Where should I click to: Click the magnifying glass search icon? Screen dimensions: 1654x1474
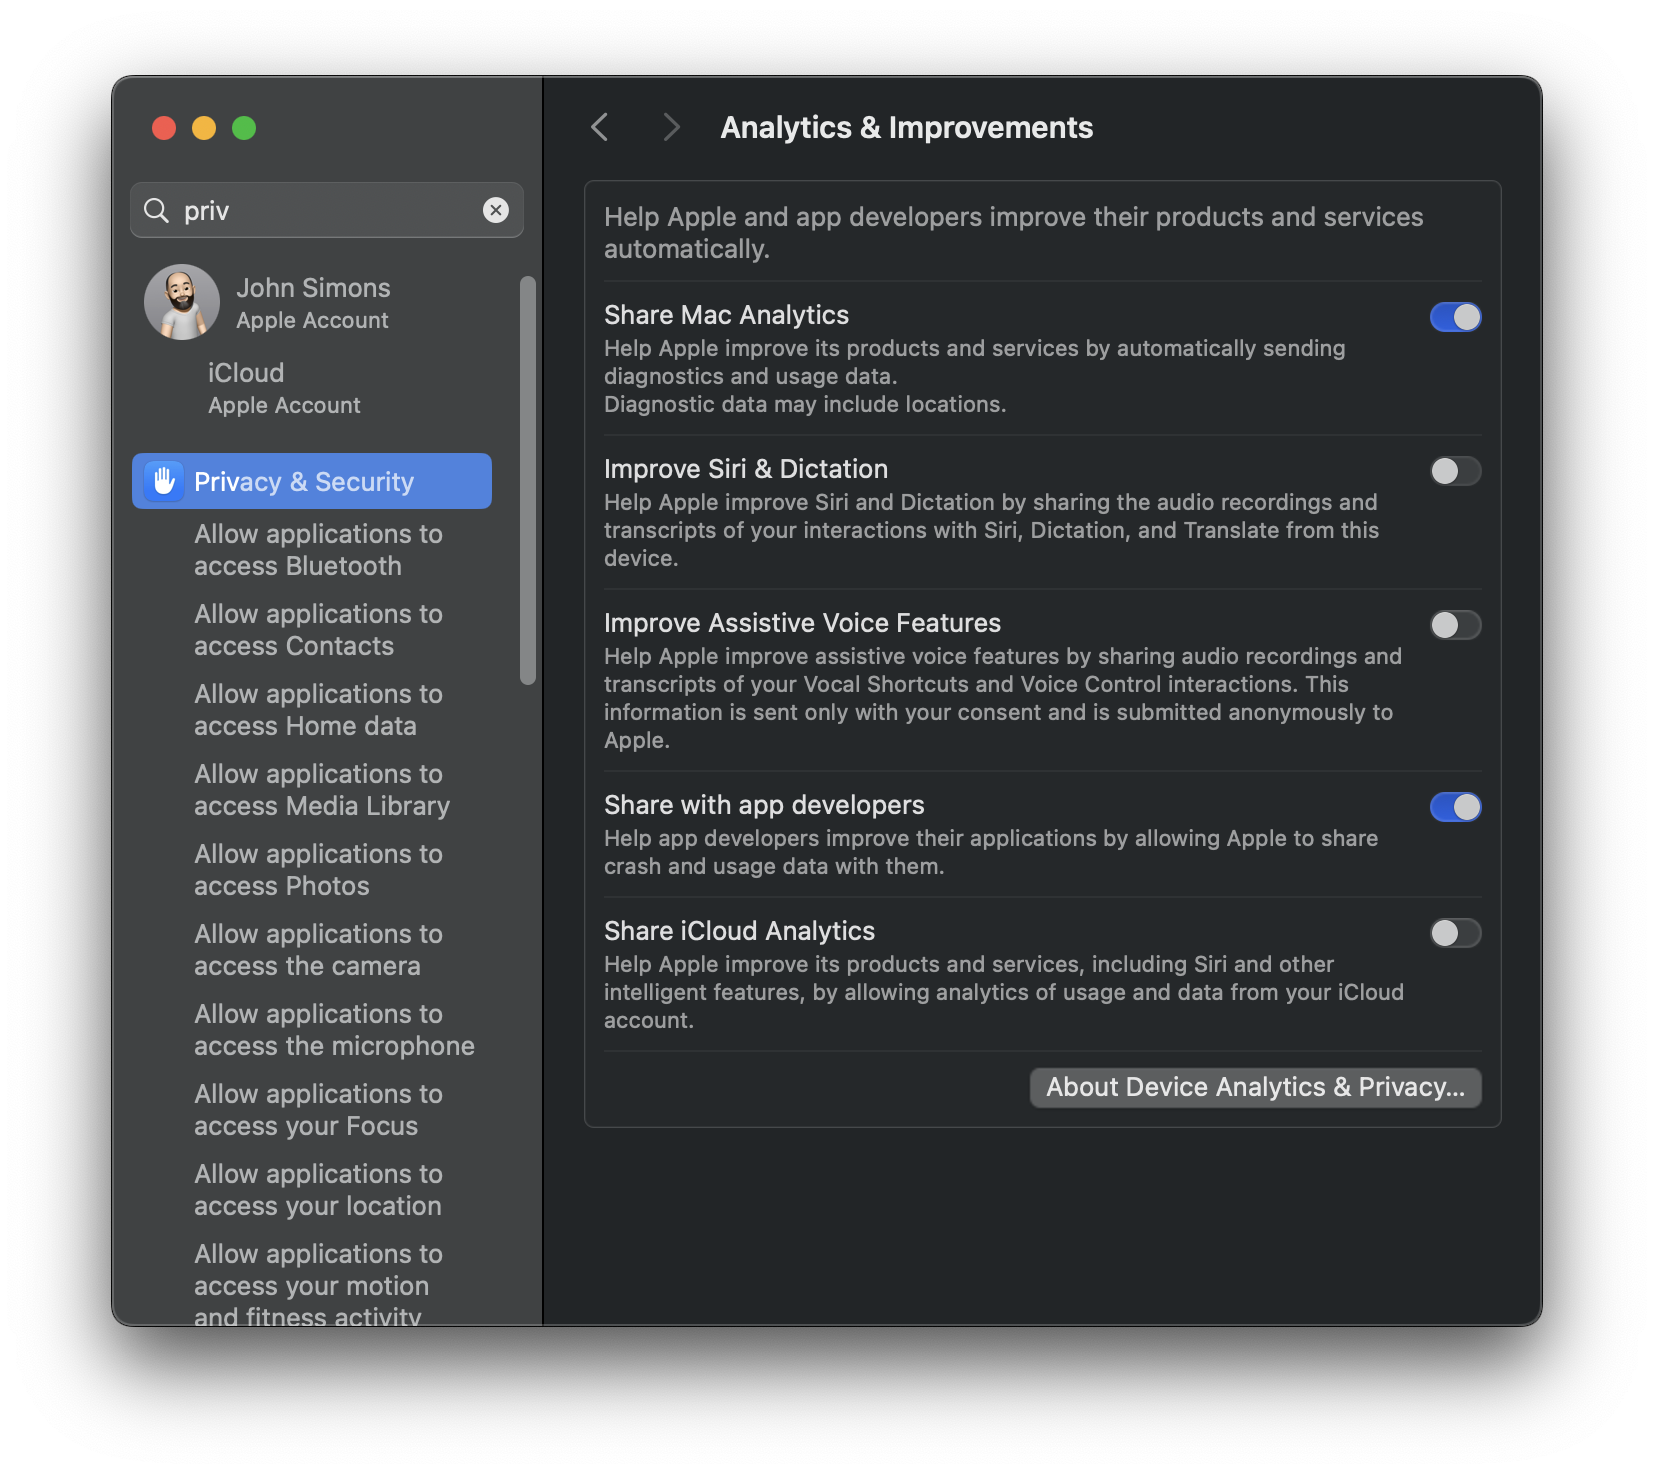[x=156, y=210]
